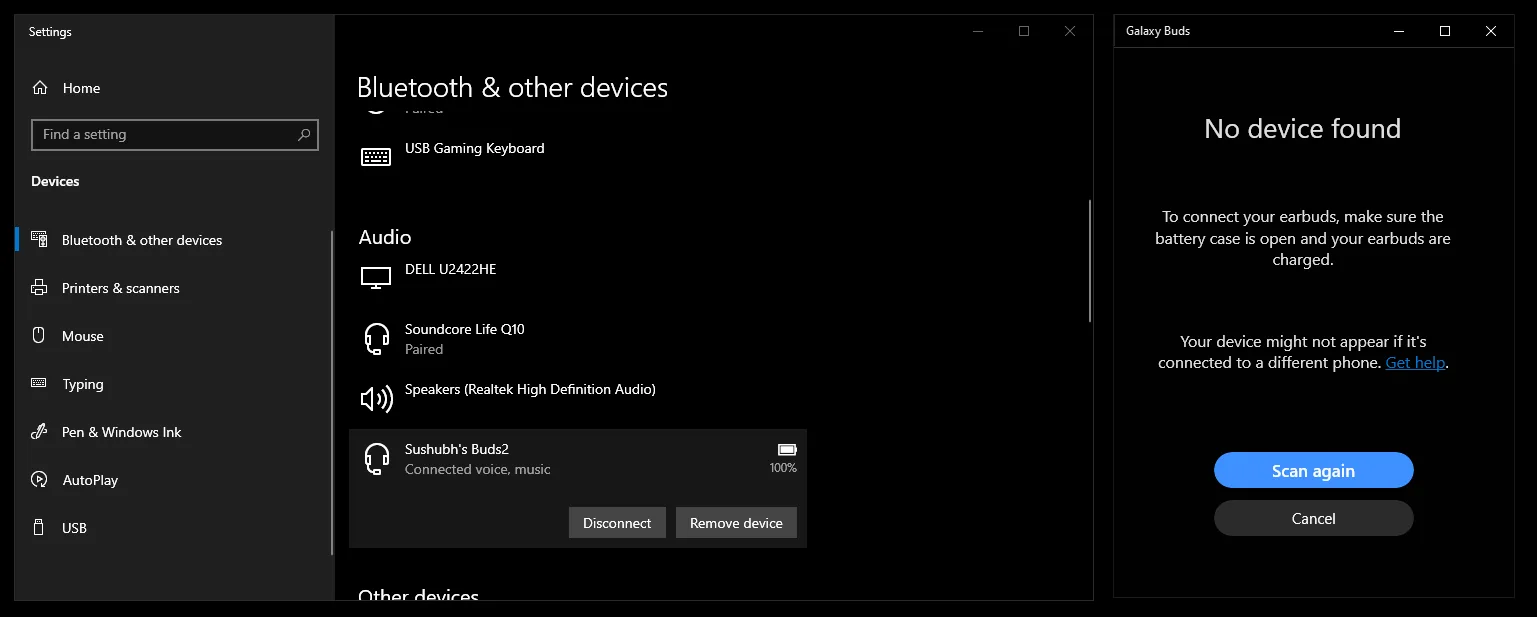Click the 100% battery text for Buds2
Viewport: 1537px width, 617px height.
coord(783,468)
